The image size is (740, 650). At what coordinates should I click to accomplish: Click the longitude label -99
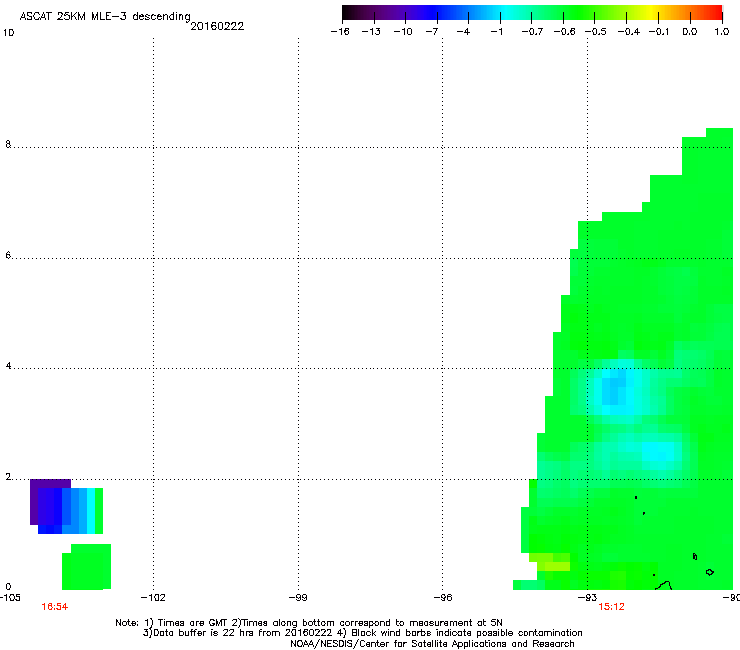pos(298,598)
